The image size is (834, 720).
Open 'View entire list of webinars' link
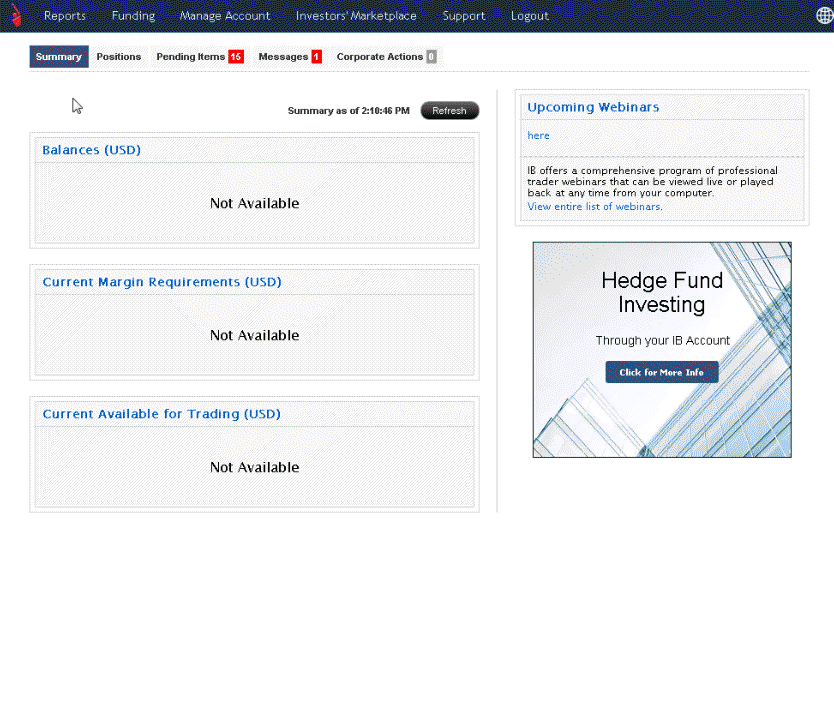click(x=595, y=206)
